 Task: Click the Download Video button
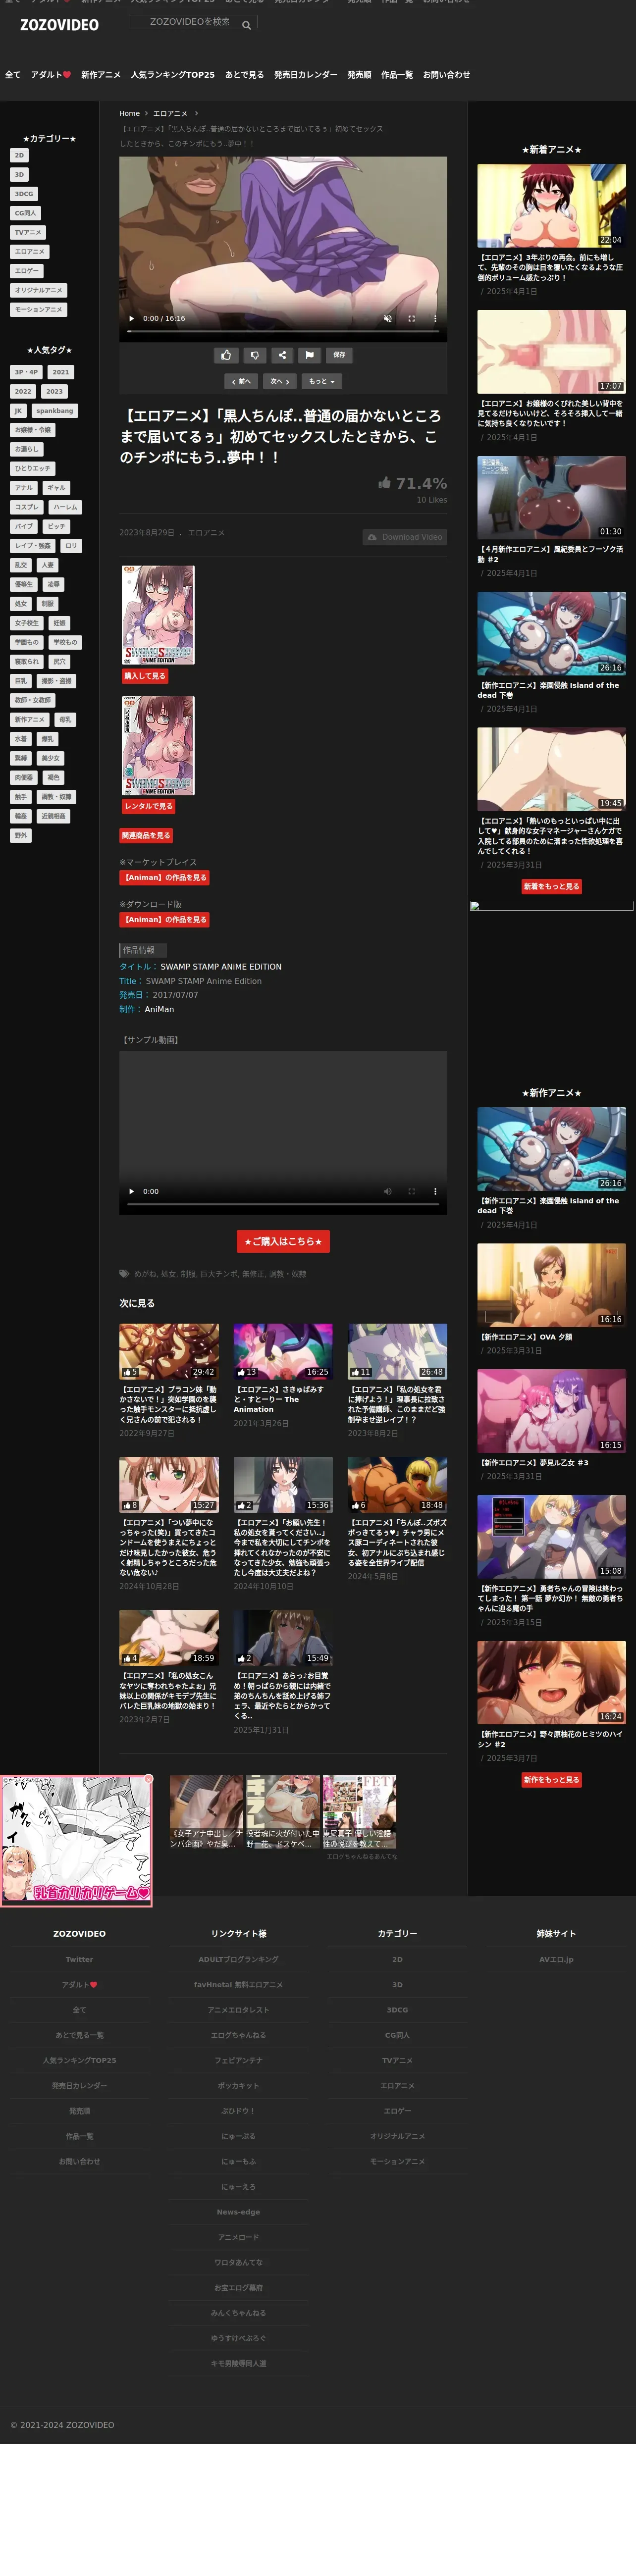tap(405, 537)
